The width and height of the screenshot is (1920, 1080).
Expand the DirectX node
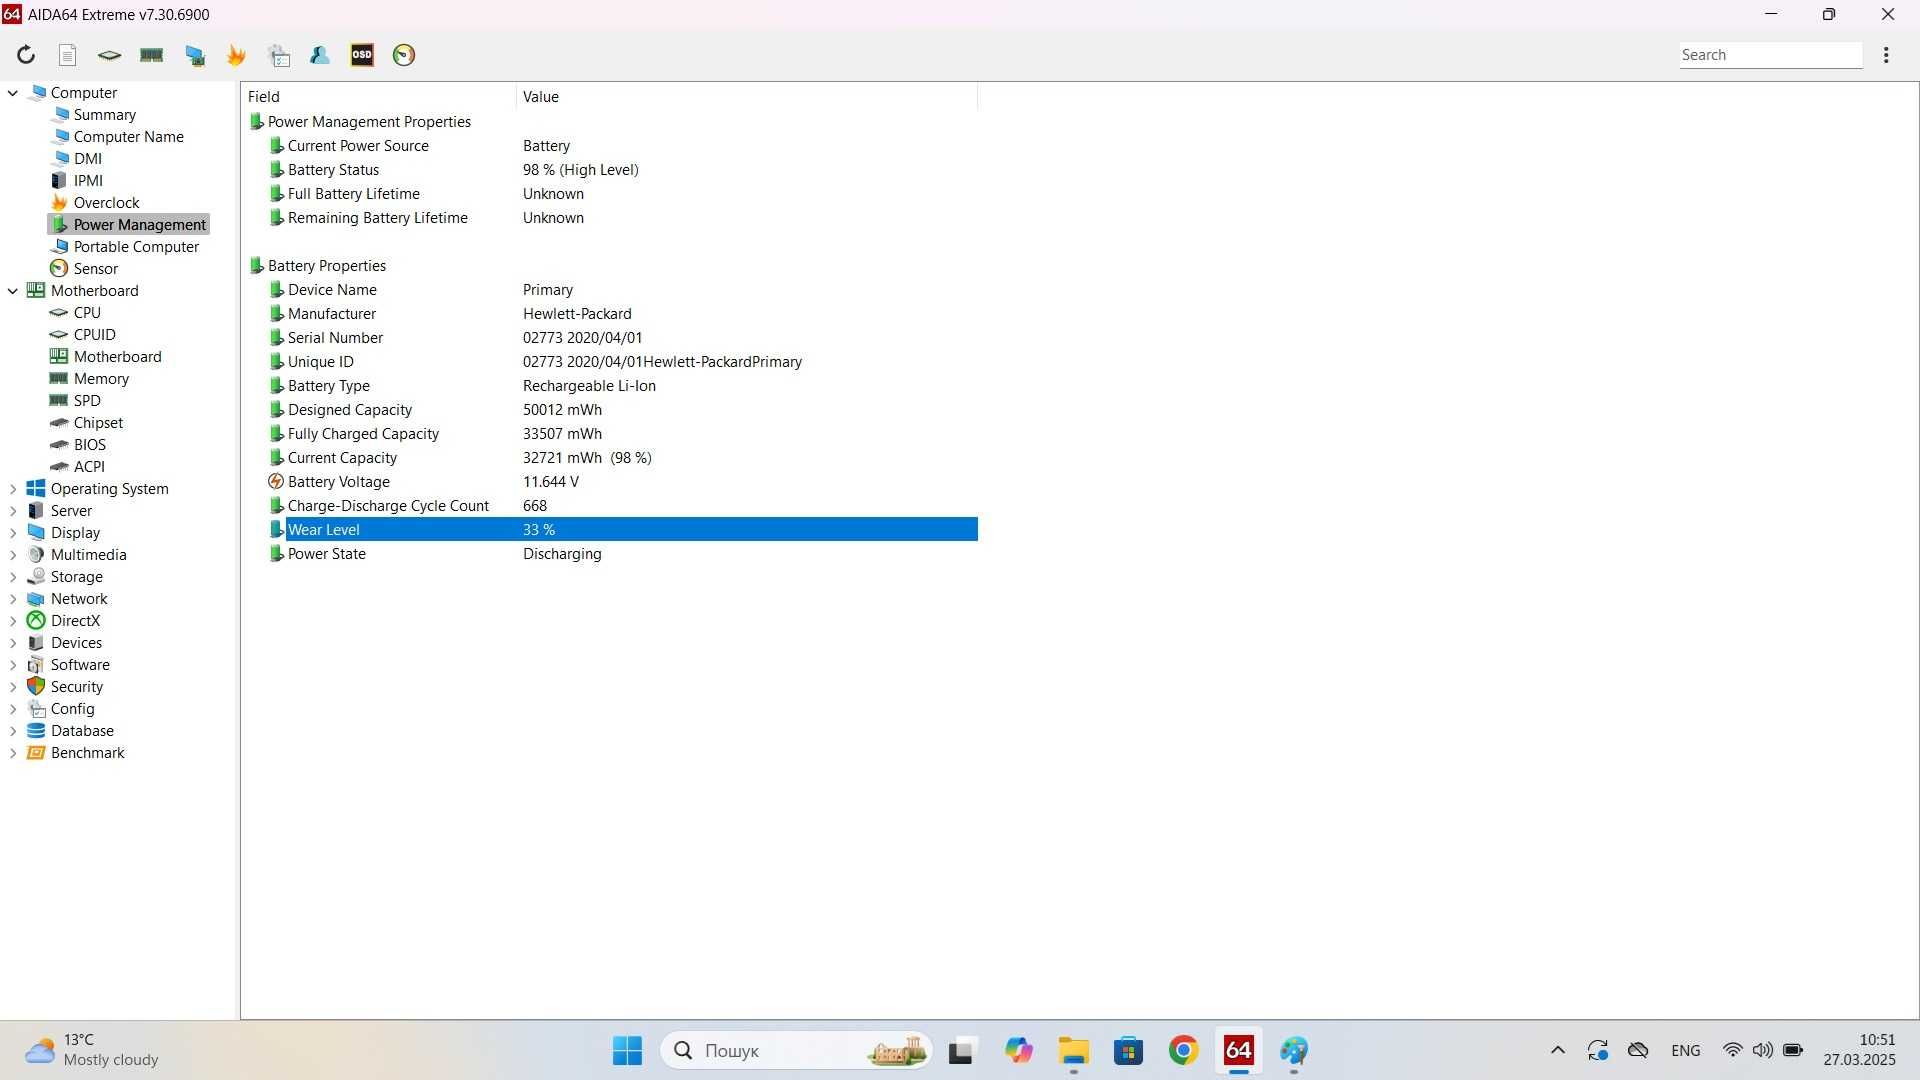13,621
